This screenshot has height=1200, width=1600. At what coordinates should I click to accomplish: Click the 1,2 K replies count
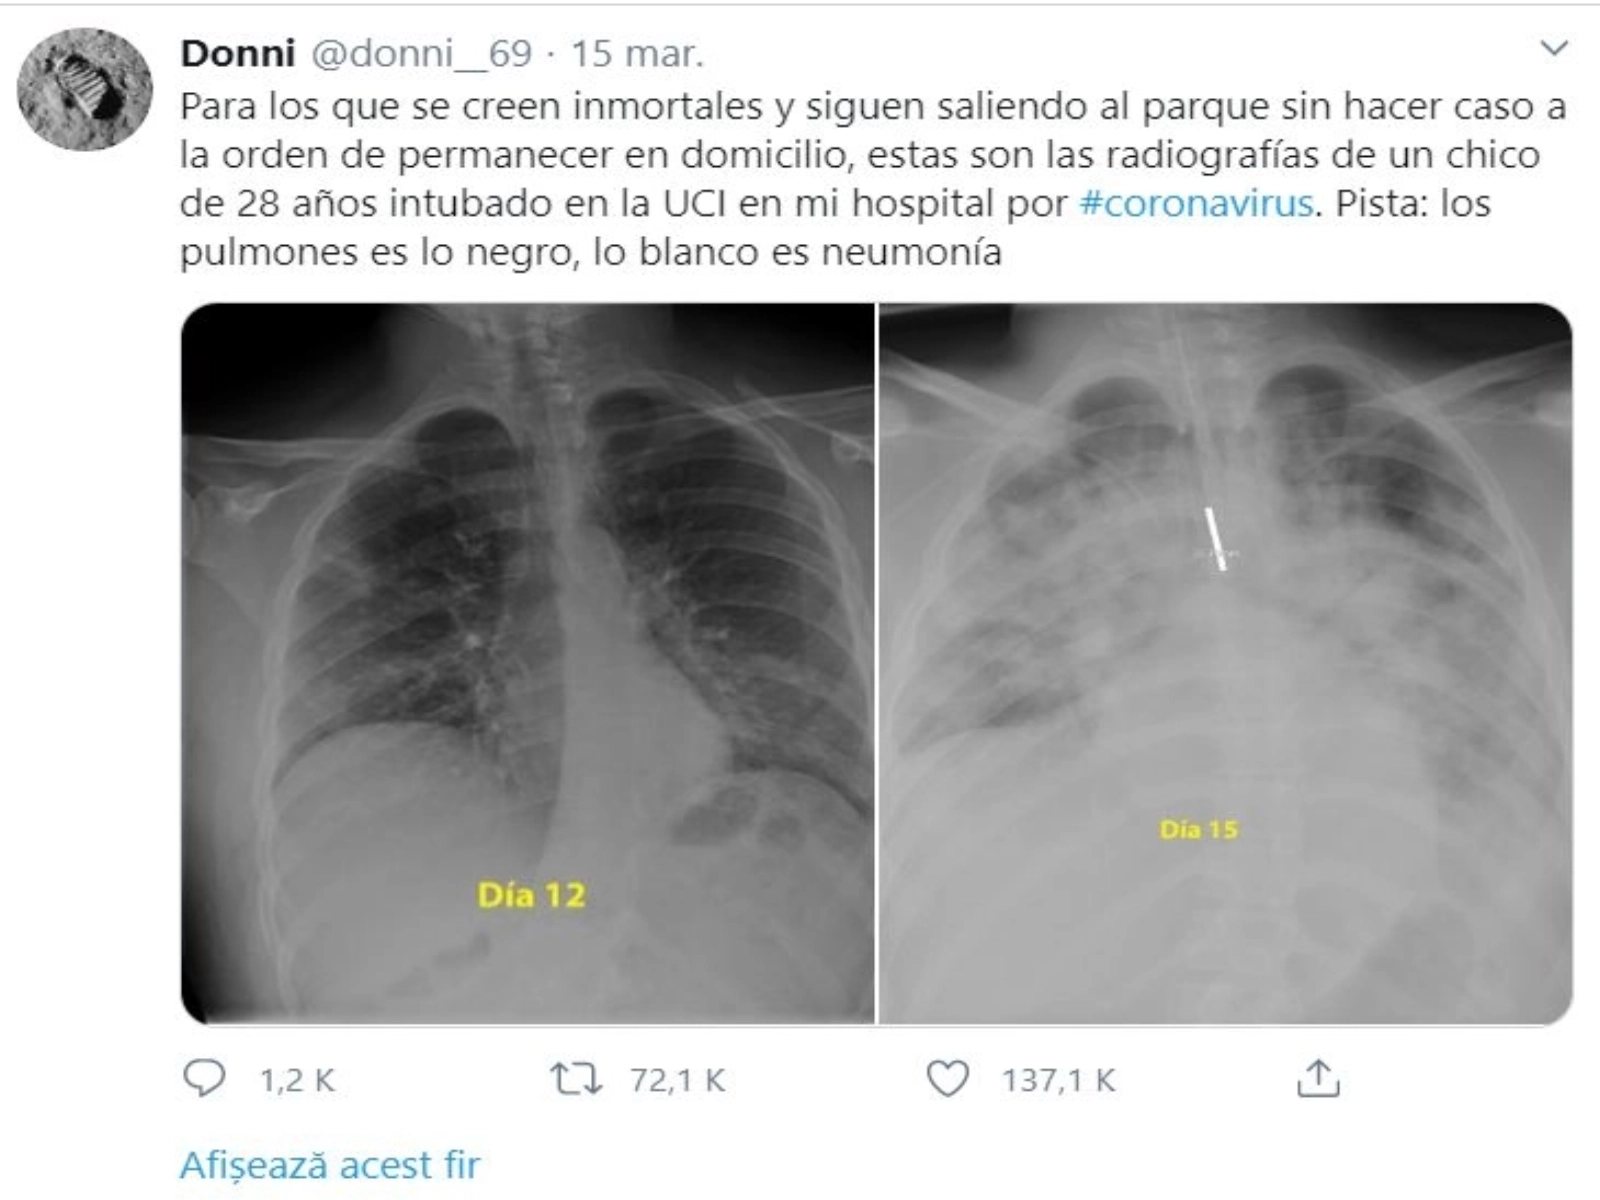point(297,1081)
